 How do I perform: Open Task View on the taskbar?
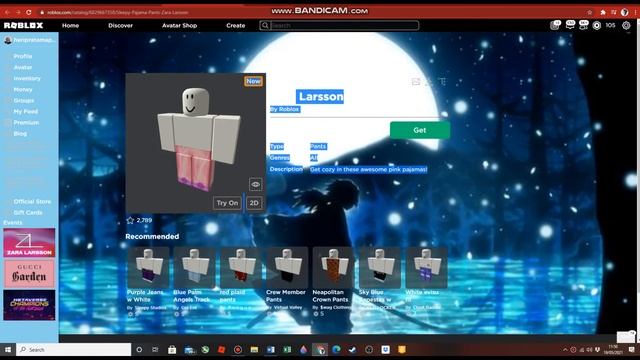(155, 349)
